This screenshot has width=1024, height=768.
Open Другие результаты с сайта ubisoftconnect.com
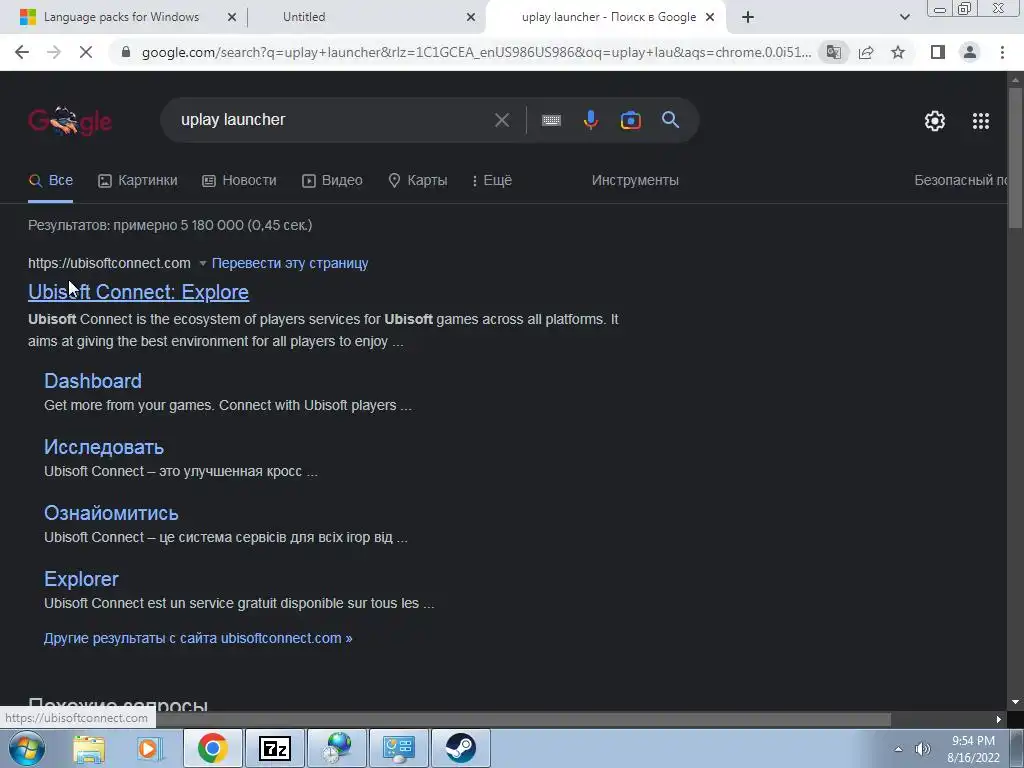198,638
